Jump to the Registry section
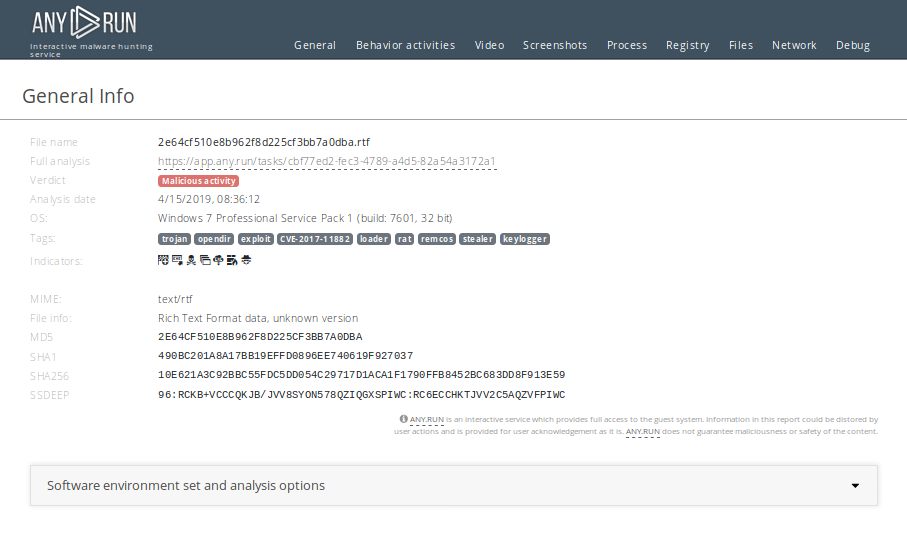The height and width of the screenshot is (536, 907). [687, 45]
